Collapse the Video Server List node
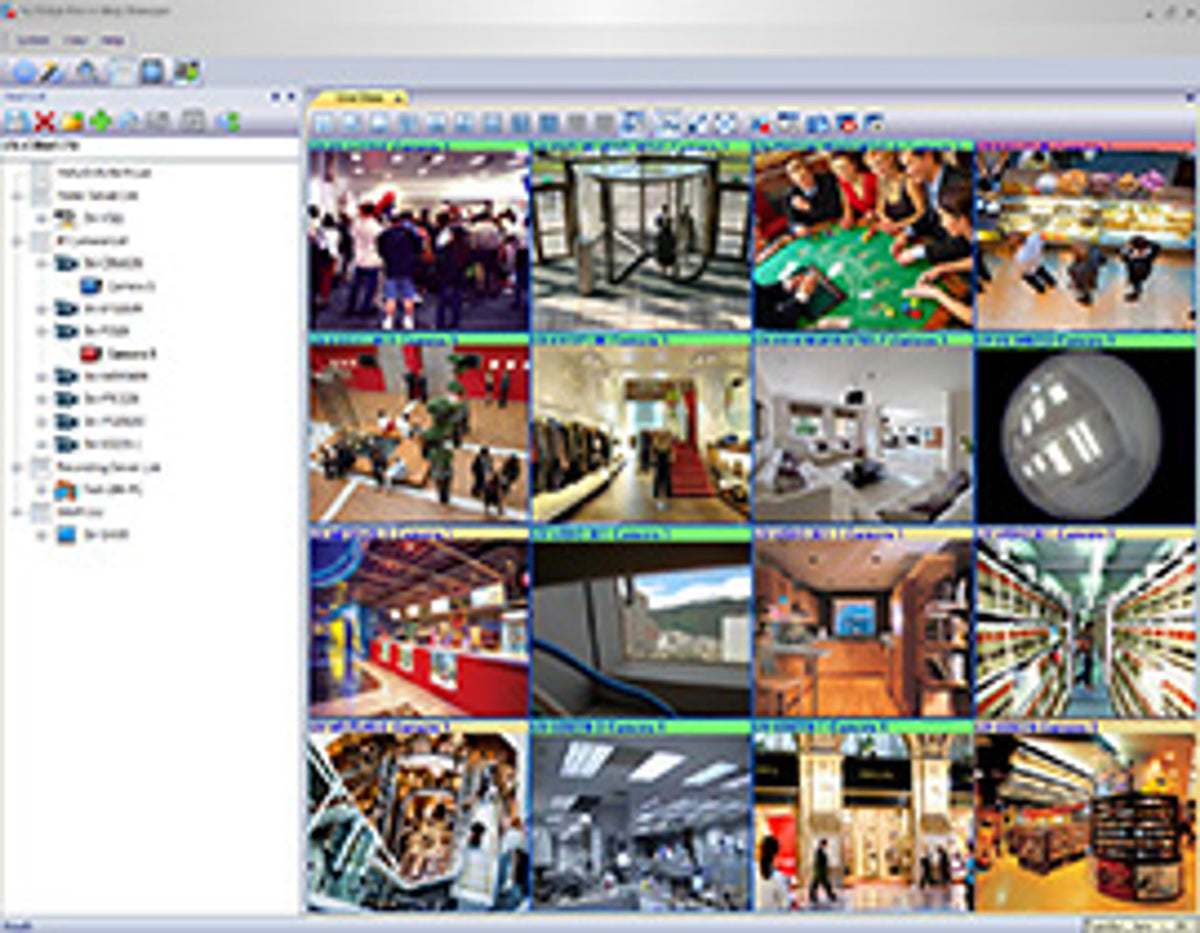Viewport: 1200px width, 933px height. tap(17, 195)
